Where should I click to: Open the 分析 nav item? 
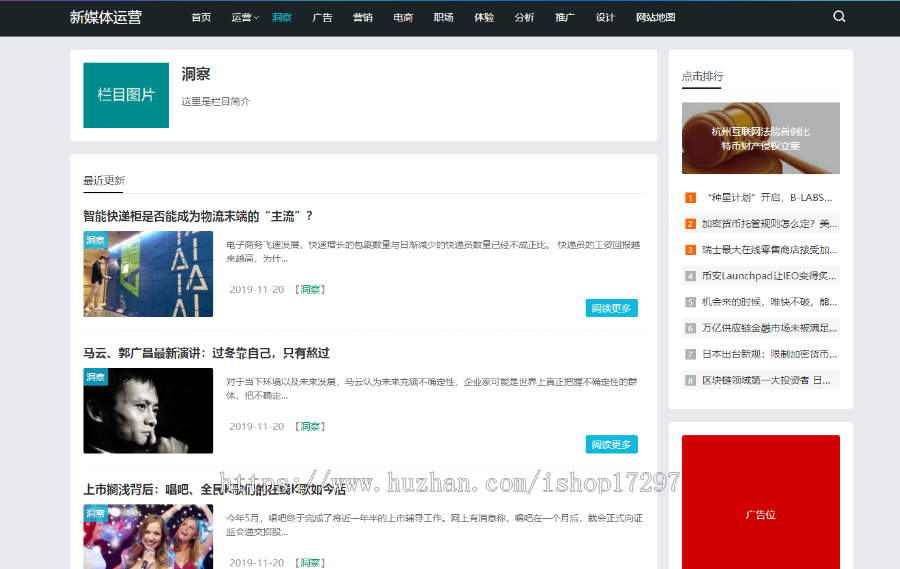coord(524,17)
